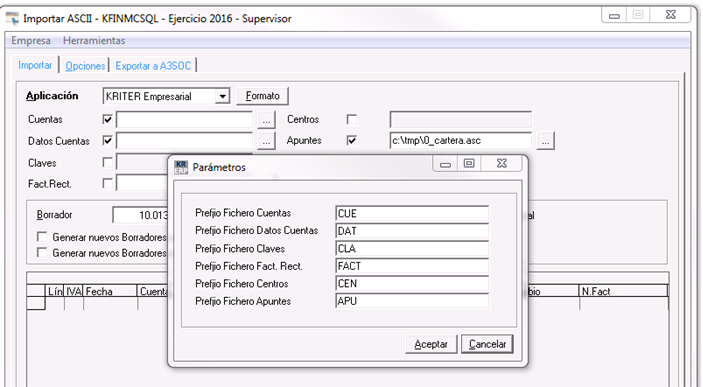Minimize the Parámetros dialog
The height and width of the screenshot is (387, 703).
[x=445, y=164]
